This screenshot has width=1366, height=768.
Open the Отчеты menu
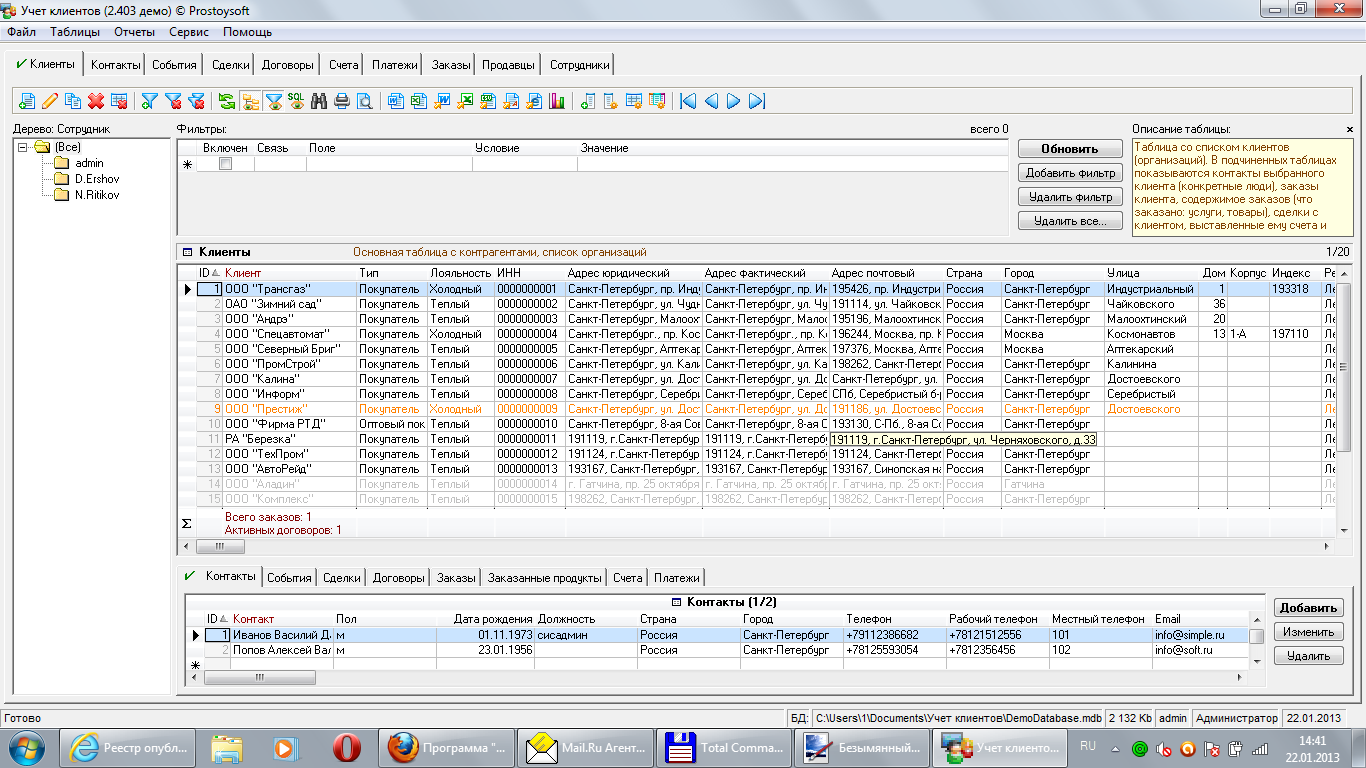point(134,32)
